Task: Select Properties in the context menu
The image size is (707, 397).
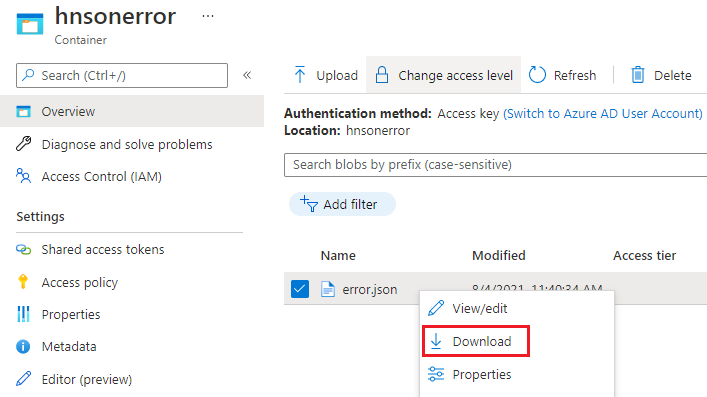Action: (x=469, y=374)
